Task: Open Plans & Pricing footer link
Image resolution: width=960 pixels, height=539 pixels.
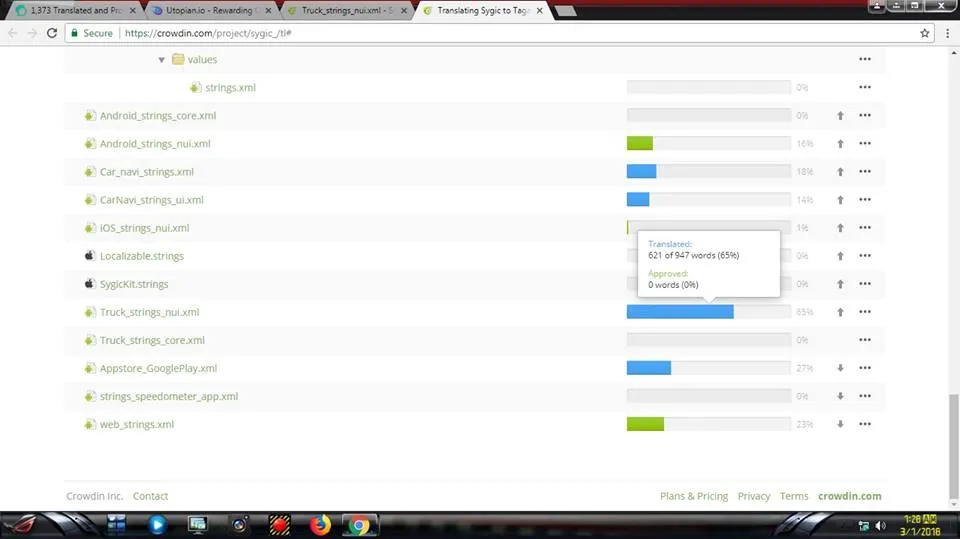Action: click(x=694, y=496)
